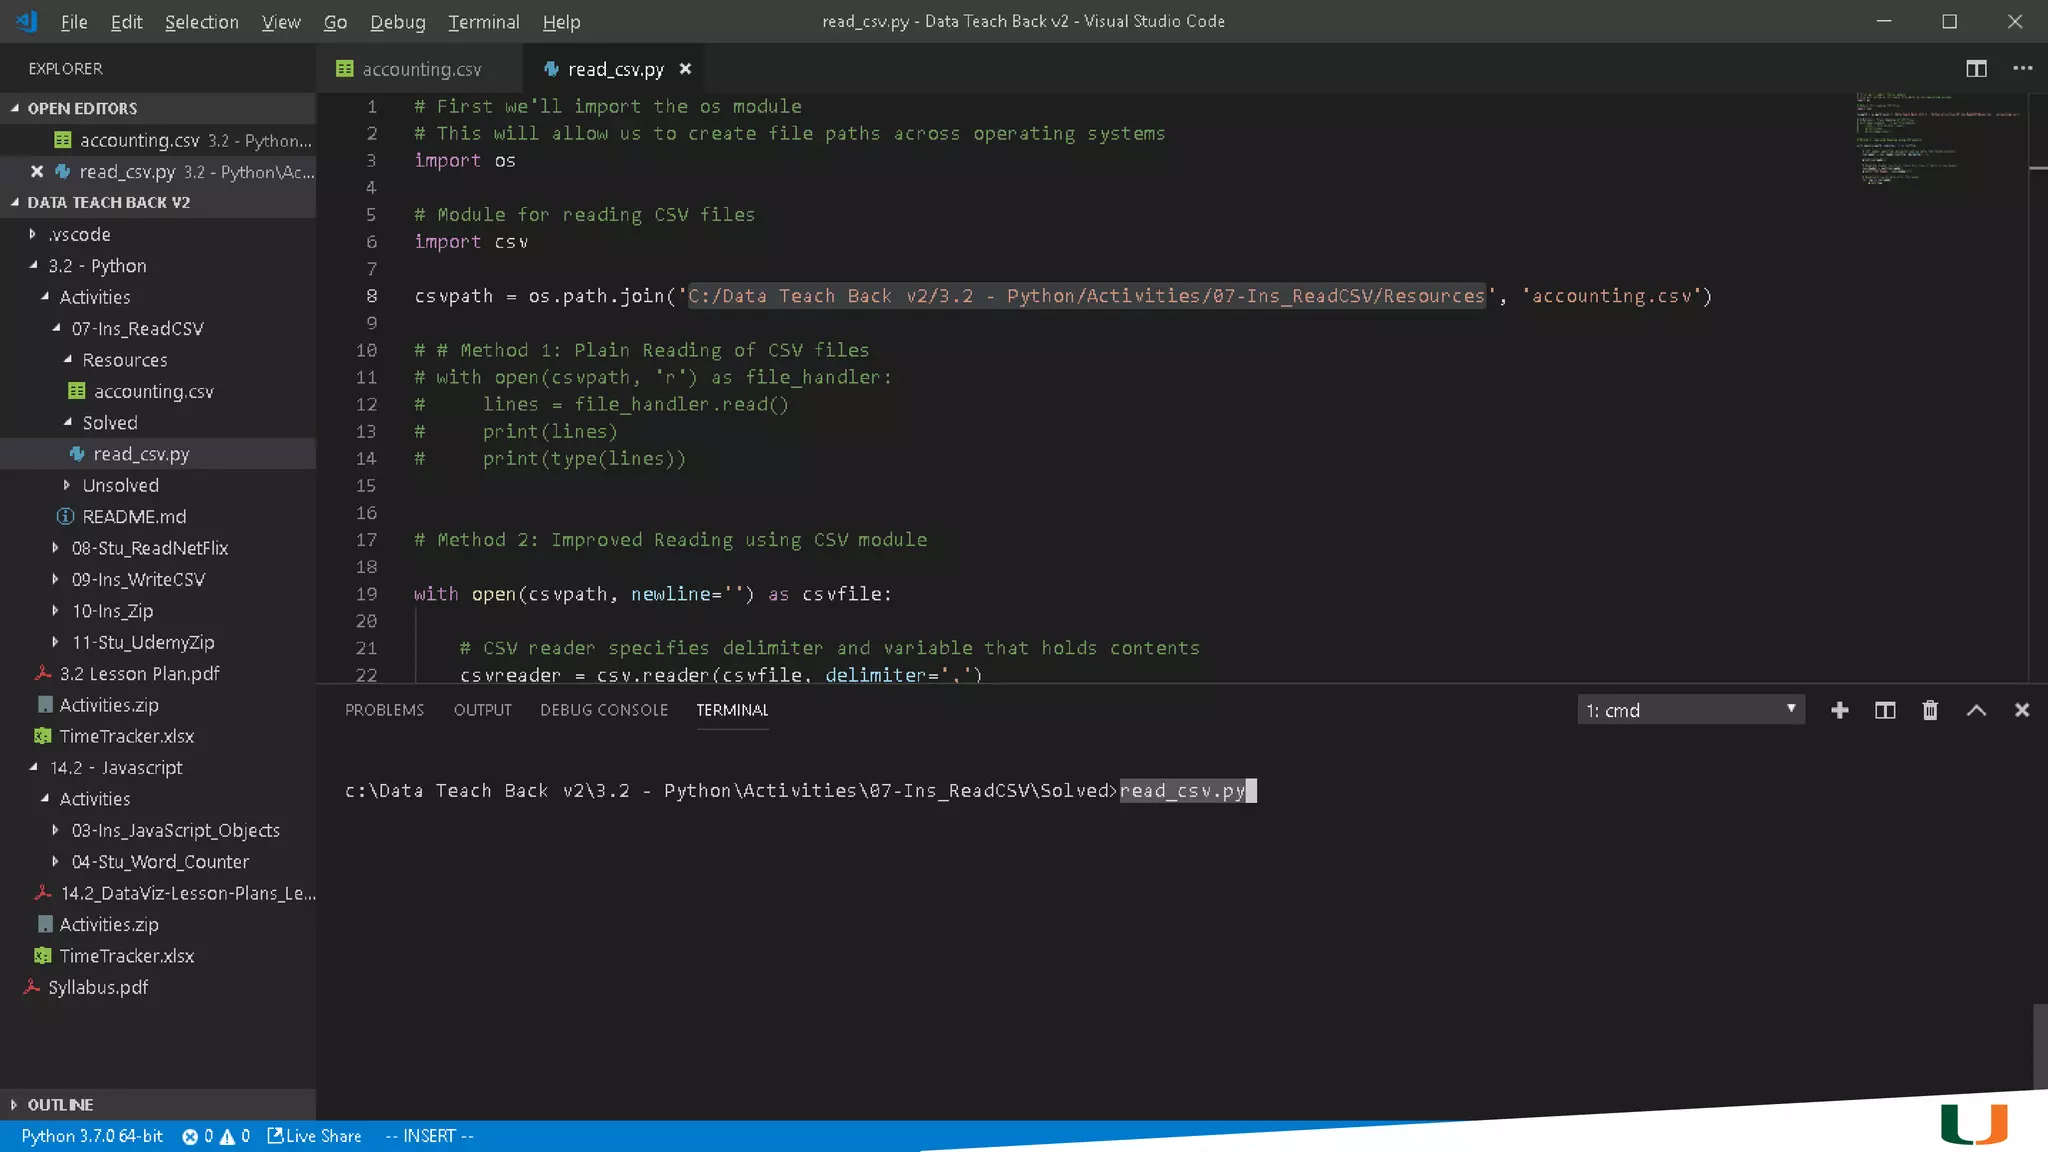Switch to the Debug Console tab
This screenshot has width=2048, height=1152.
point(603,710)
